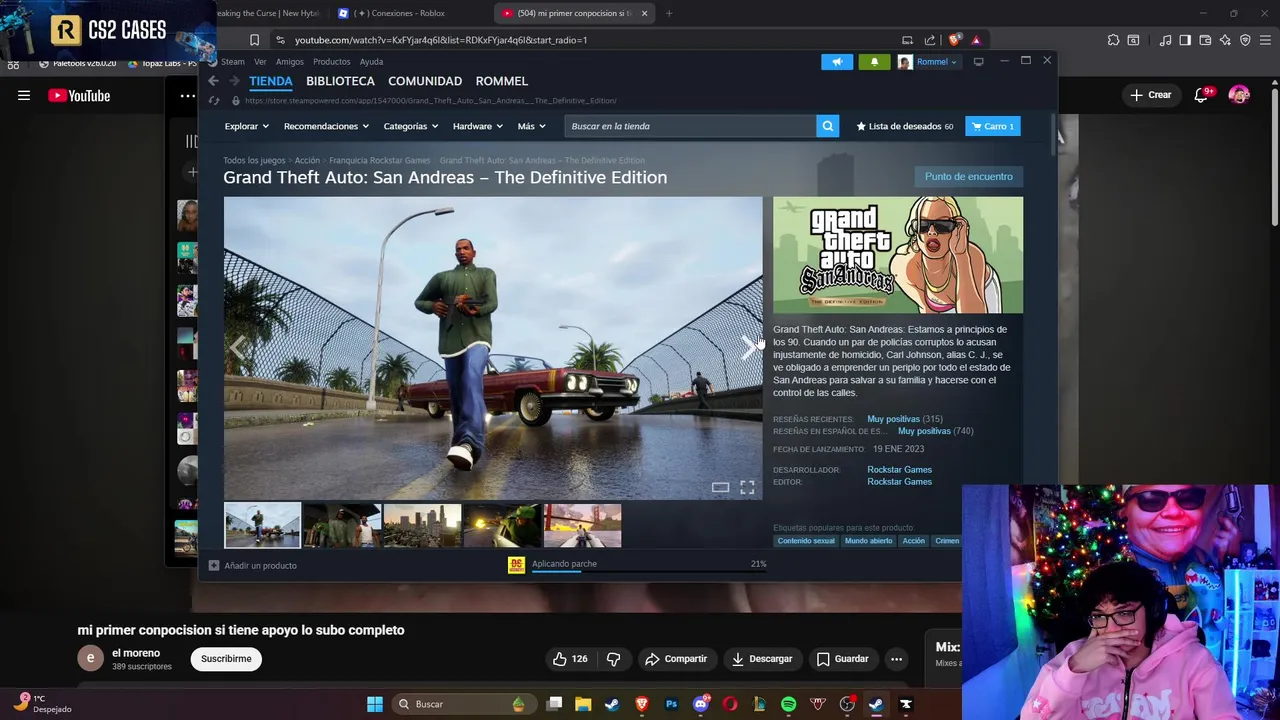Open Brave main hamburger menu

point(1265,40)
